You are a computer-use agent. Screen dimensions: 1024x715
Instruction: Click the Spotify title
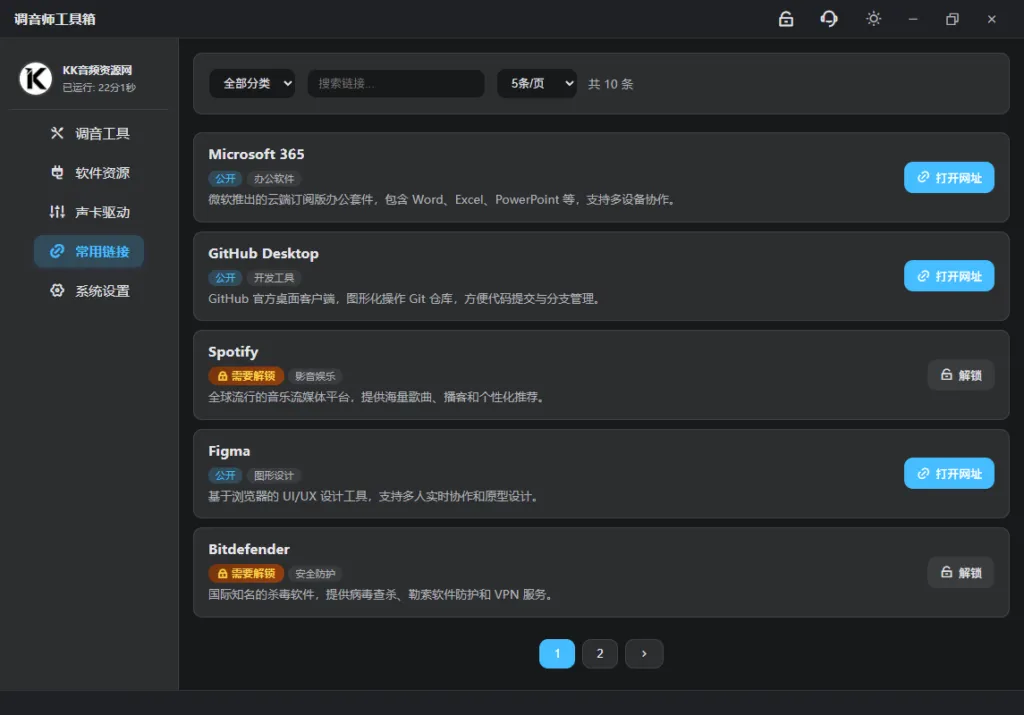tap(233, 353)
